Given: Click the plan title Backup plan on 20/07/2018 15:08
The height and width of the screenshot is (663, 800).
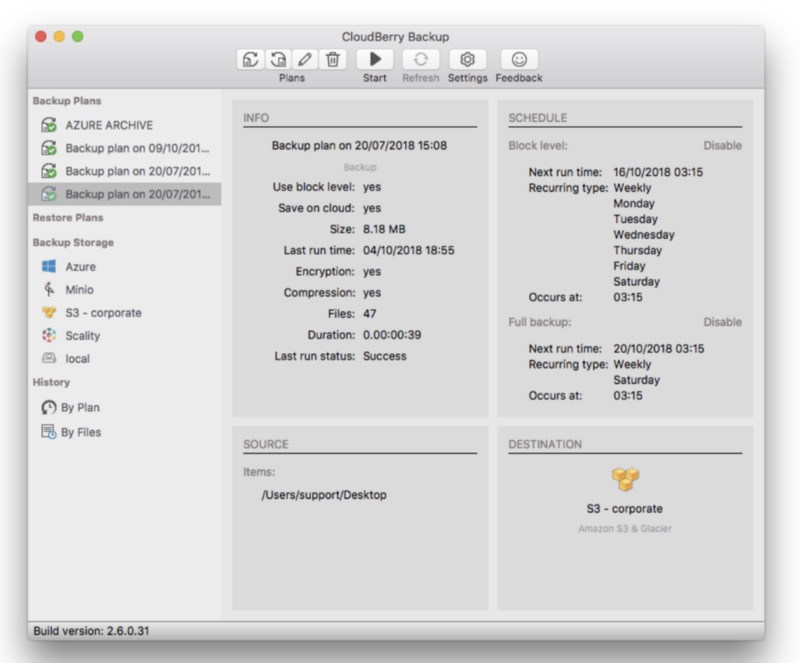Looking at the screenshot, I should (x=359, y=145).
